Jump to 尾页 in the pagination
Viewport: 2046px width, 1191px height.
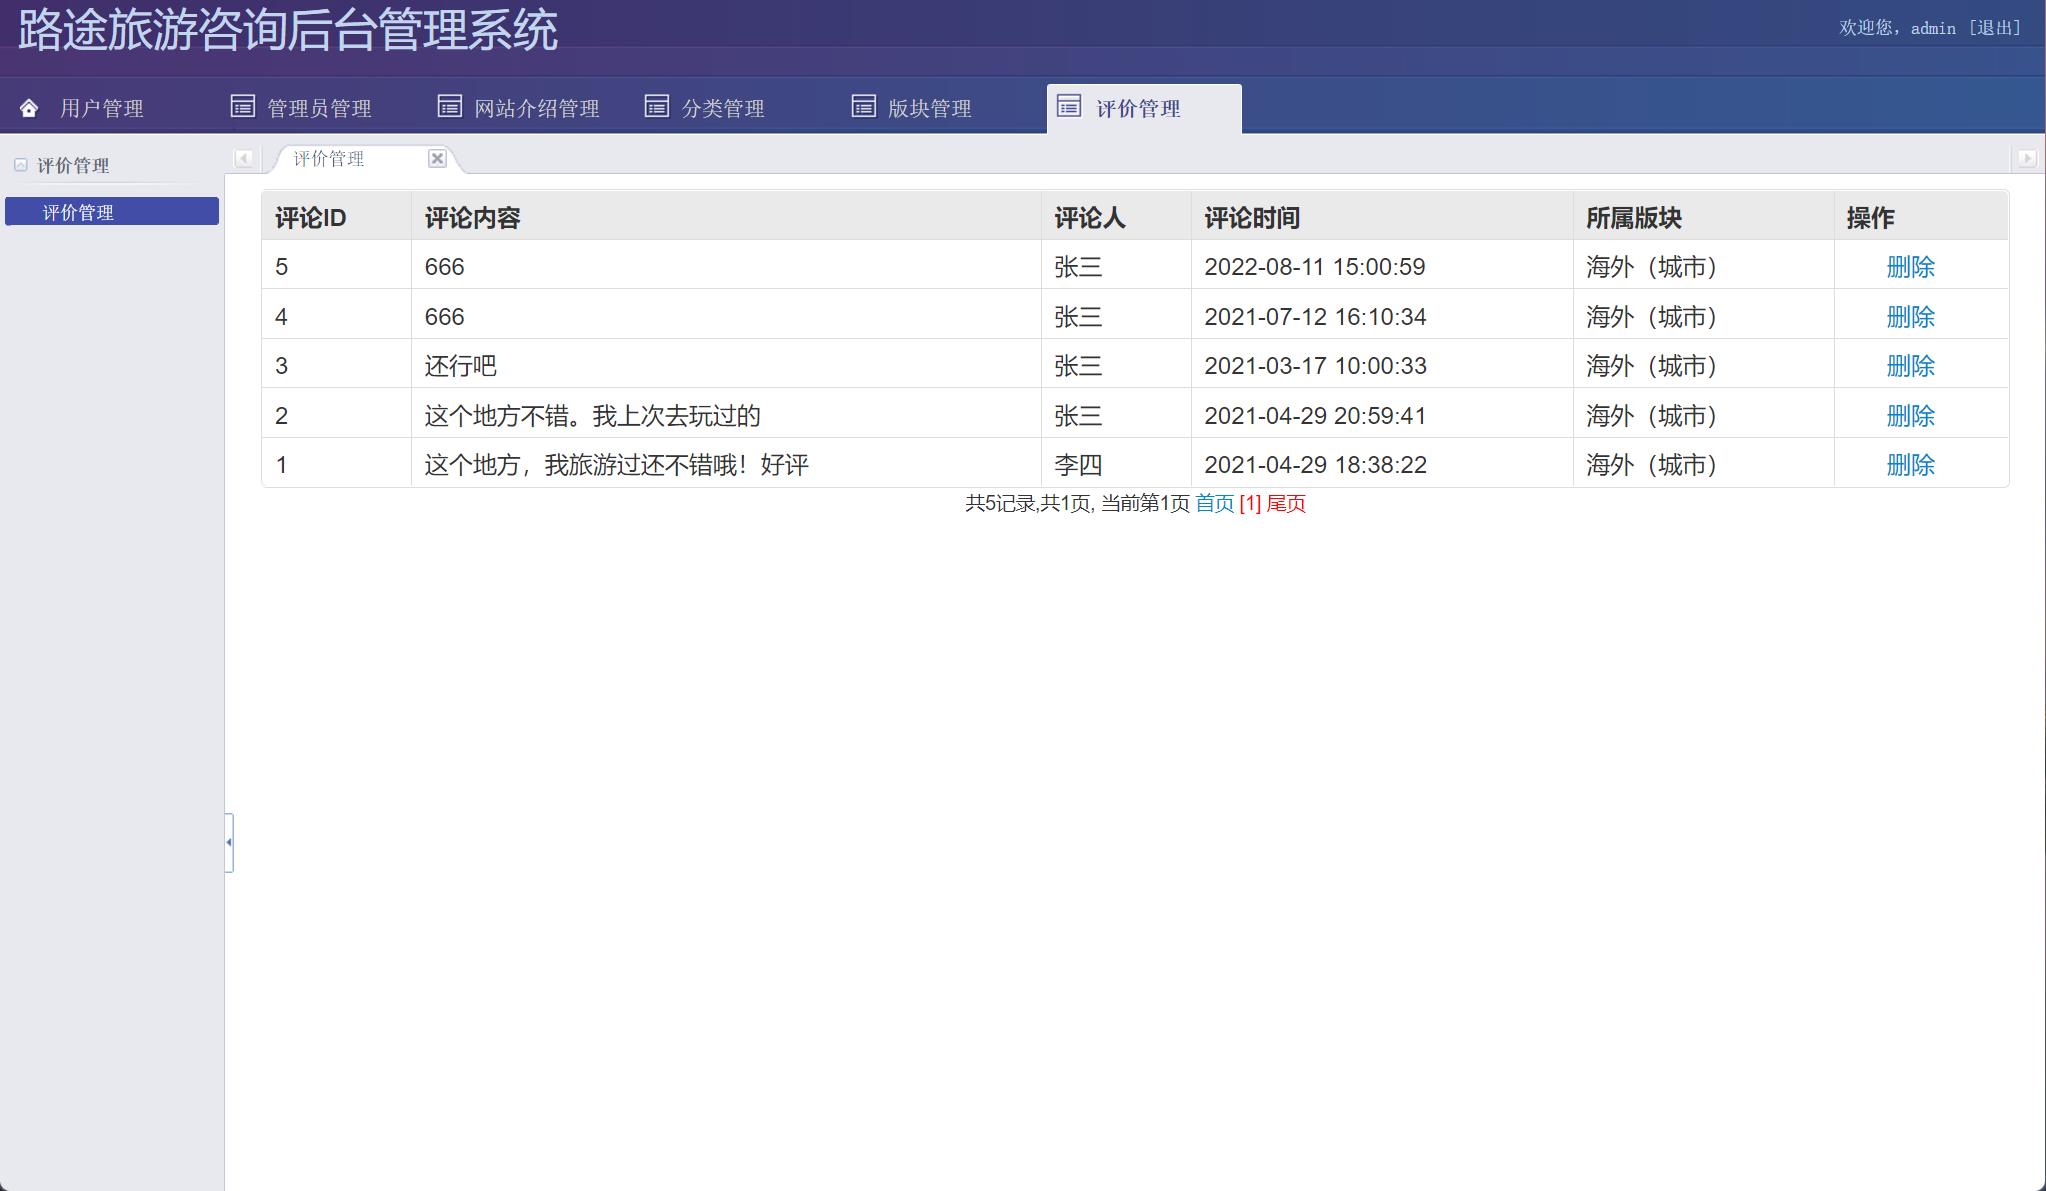point(1286,503)
